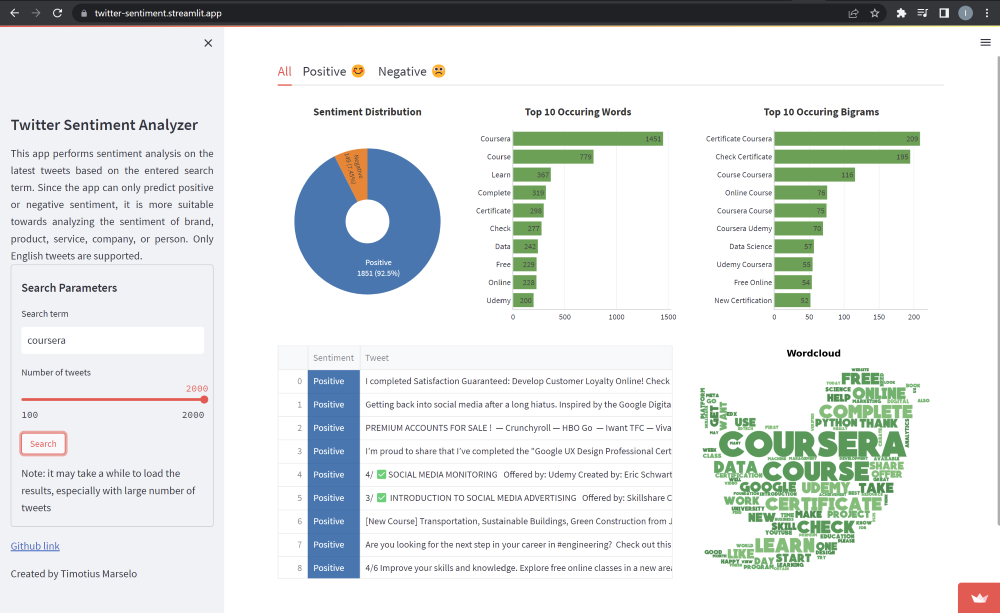Viewport: 1000px width, 613px height.
Task: Click the Check Certificate bigram bar
Action: click(842, 157)
